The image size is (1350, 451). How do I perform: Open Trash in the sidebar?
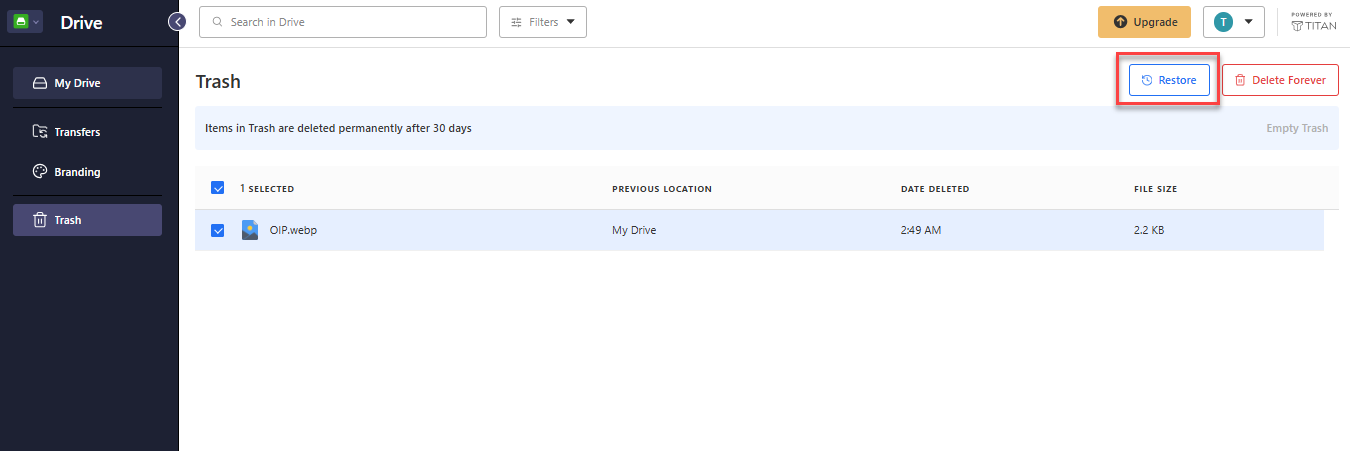[87, 220]
